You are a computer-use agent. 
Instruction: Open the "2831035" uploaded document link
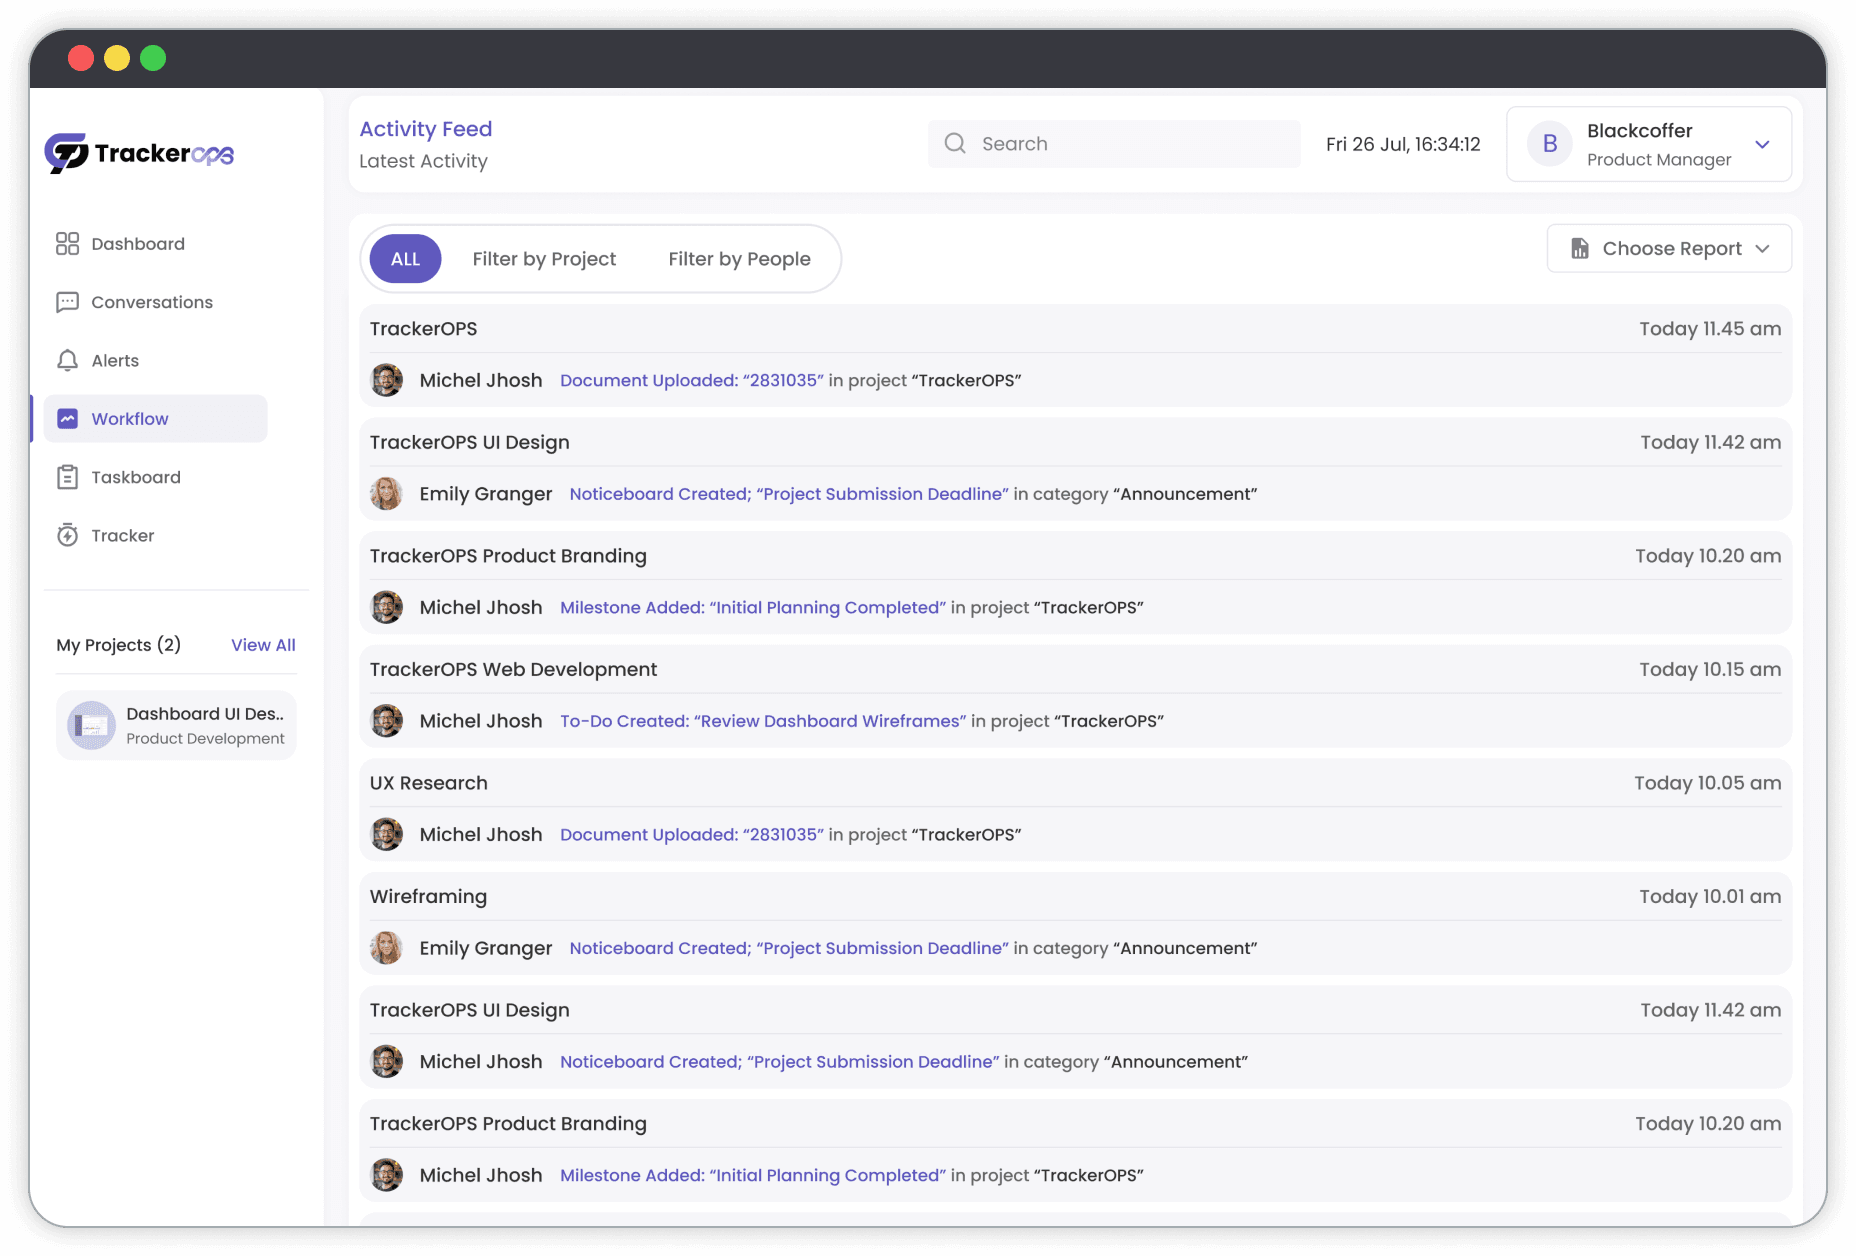coord(691,380)
